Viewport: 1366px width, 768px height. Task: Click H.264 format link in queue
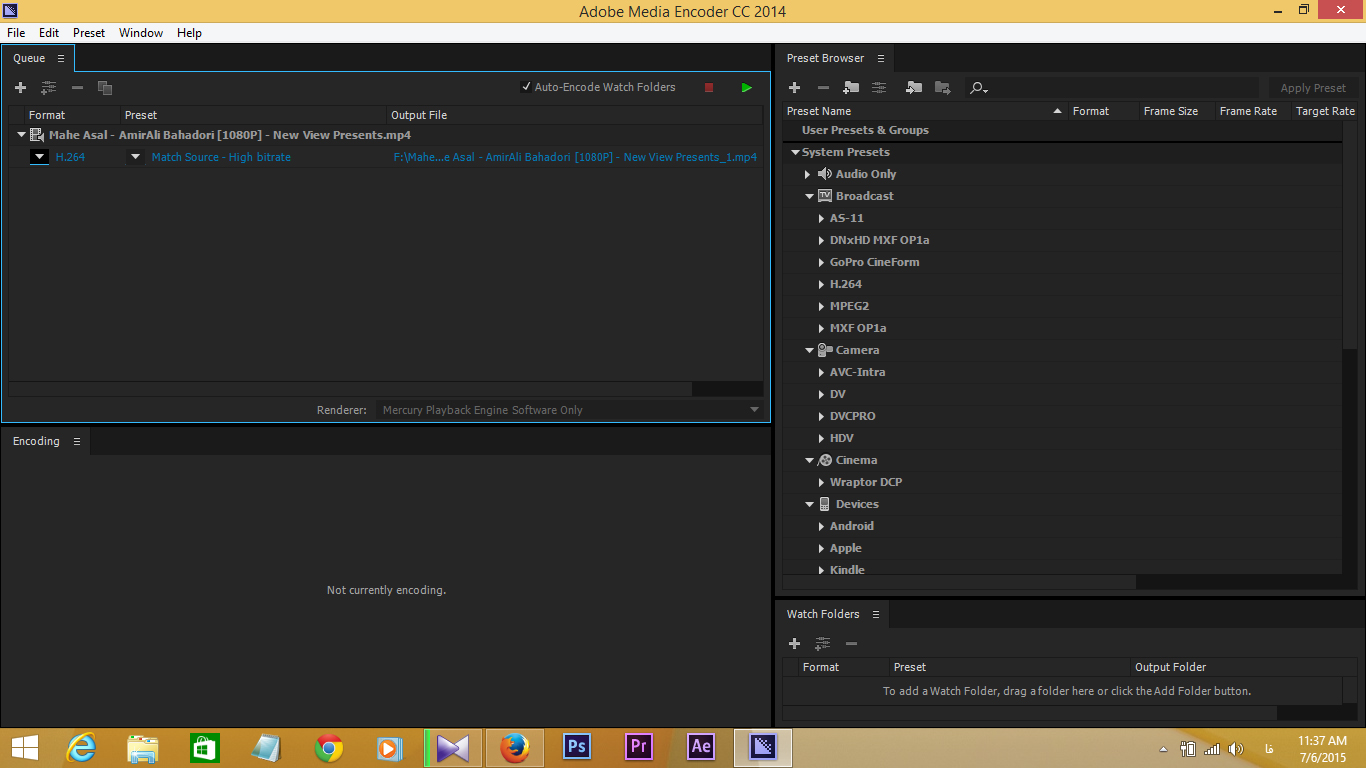(70, 157)
